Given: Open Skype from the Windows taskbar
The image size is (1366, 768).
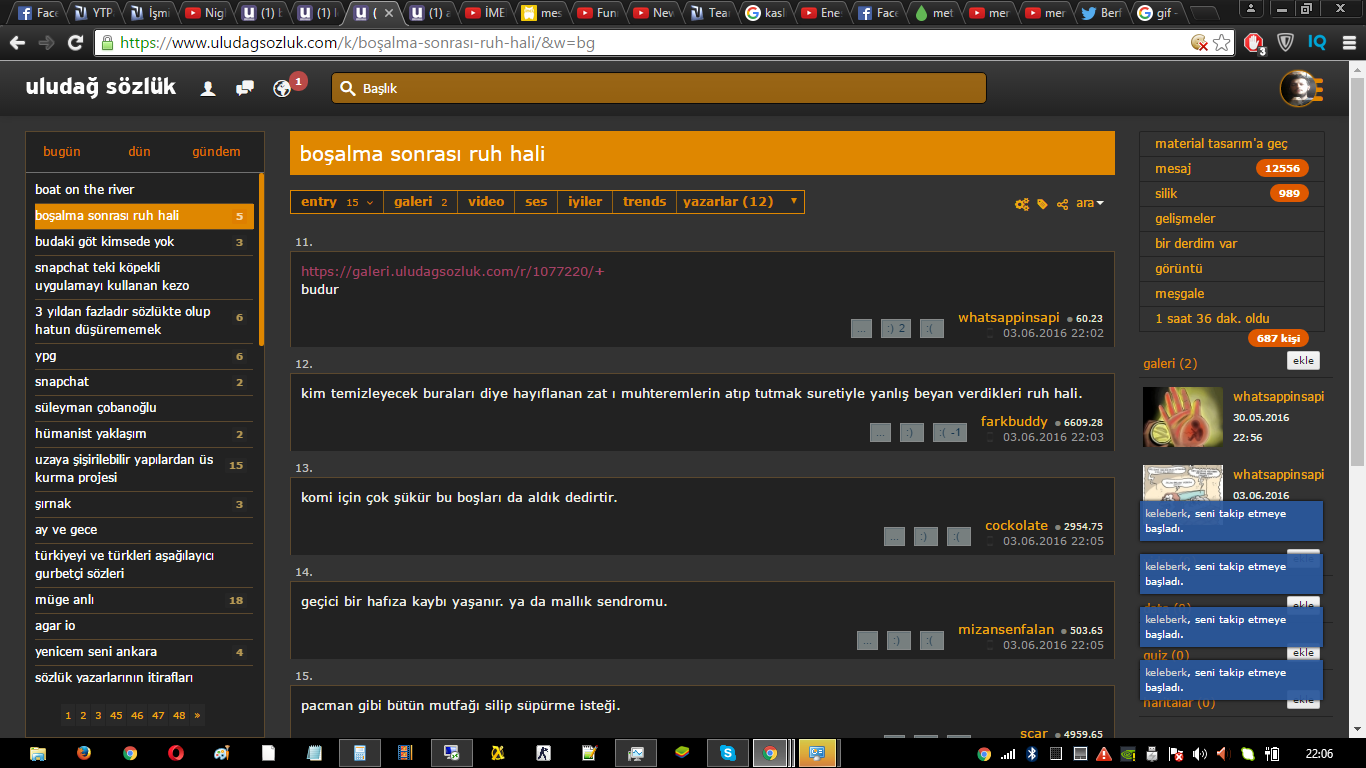Looking at the screenshot, I should click(x=728, y=753).
